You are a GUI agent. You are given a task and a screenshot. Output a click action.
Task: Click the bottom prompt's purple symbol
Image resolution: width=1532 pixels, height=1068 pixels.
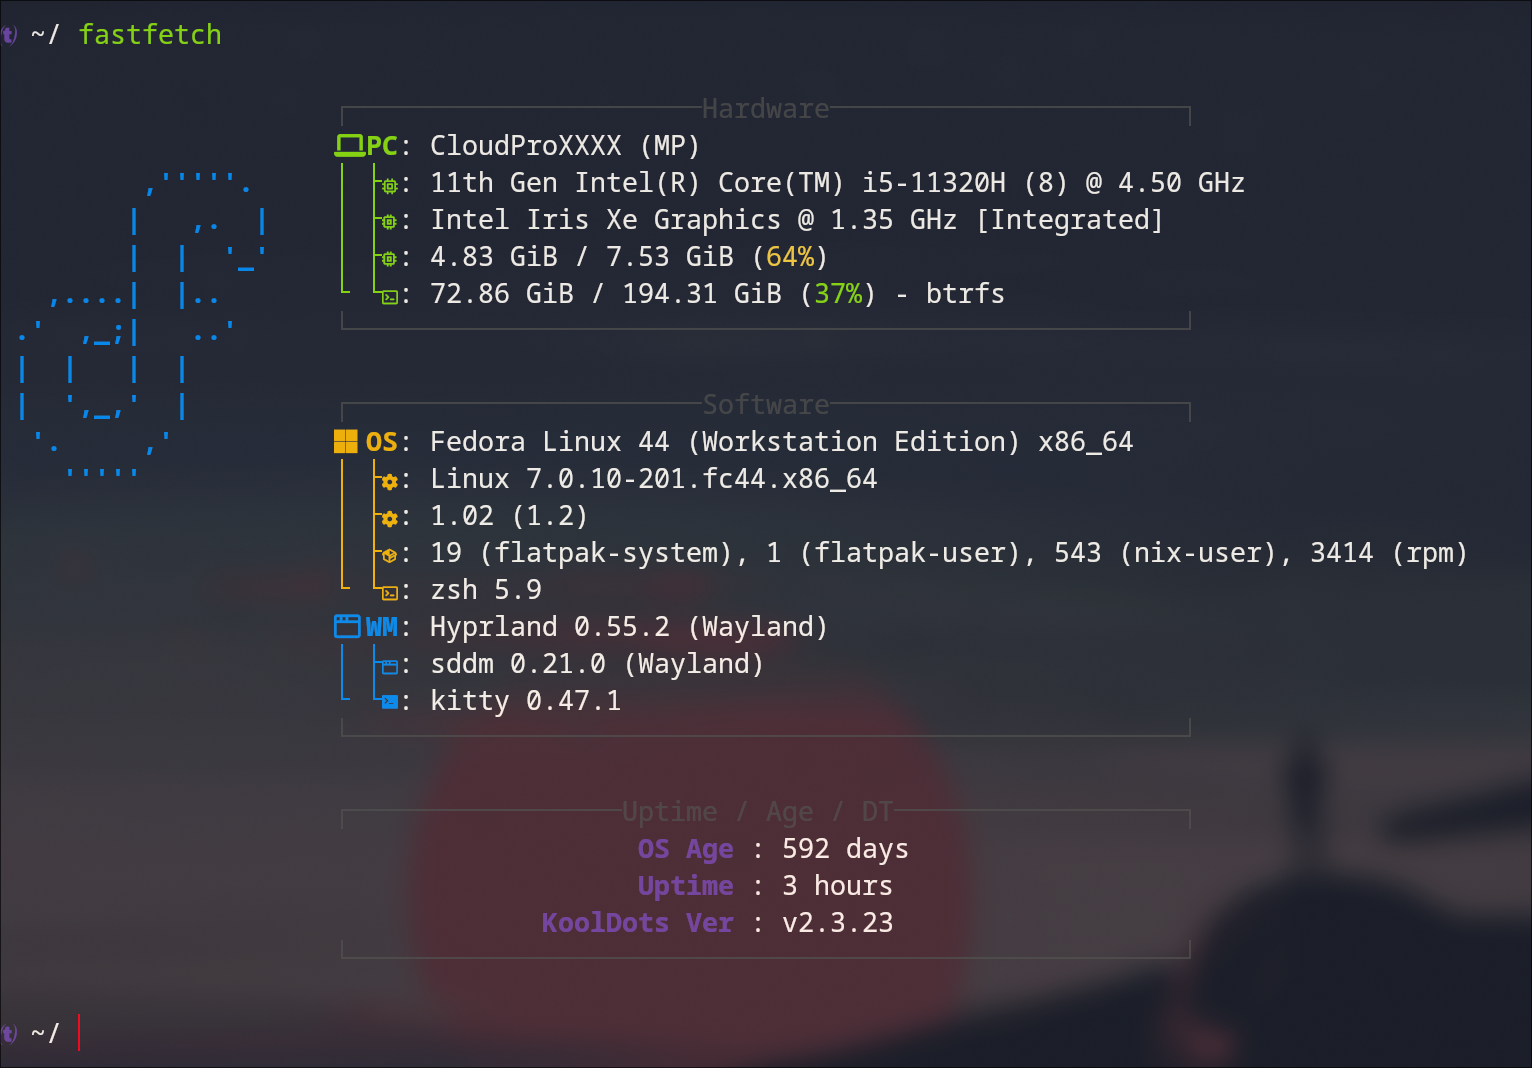pyautogui.click(x=8, y=1033)
